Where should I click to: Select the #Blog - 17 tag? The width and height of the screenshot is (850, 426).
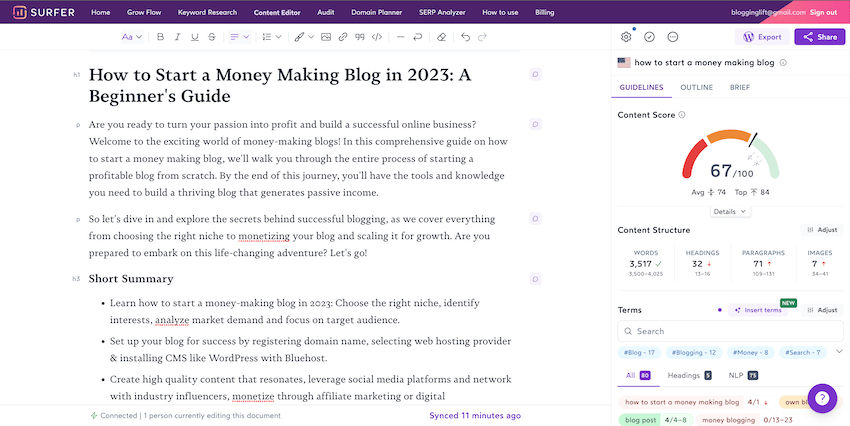coord(639,352)
